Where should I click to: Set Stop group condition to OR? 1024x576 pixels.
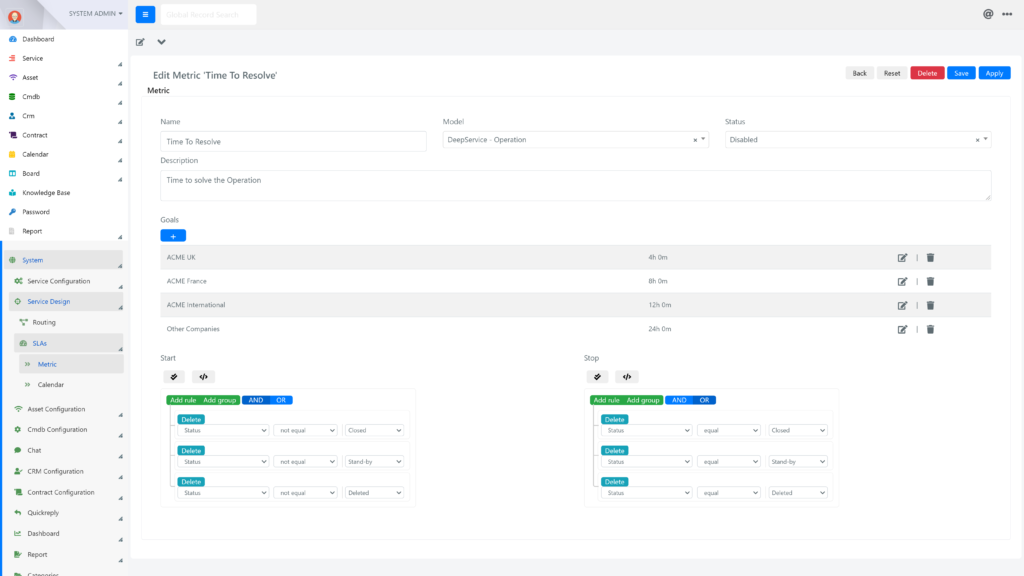tap(704, 400)
